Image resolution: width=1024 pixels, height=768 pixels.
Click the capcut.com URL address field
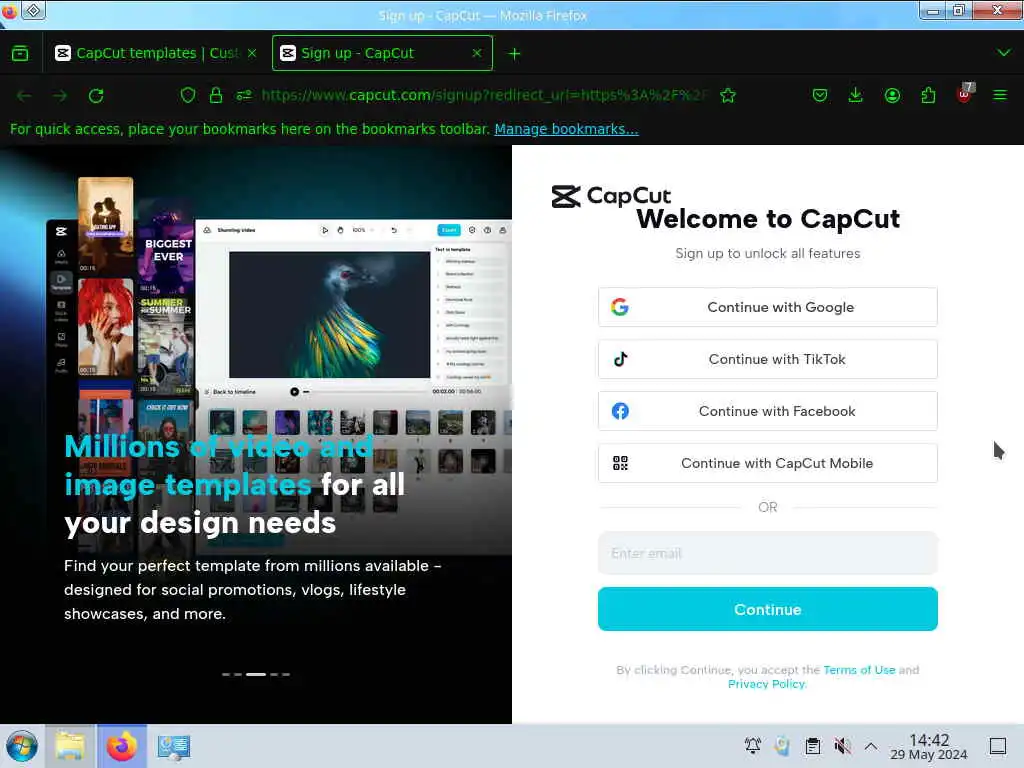tap(483, 95)
